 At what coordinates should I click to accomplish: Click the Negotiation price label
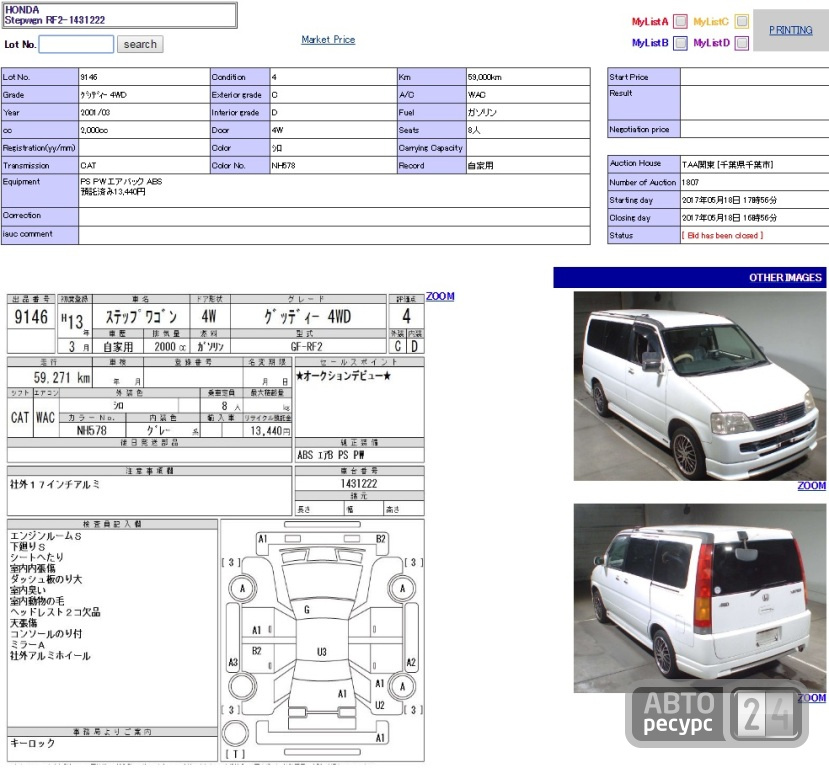(x=639, y=129)
